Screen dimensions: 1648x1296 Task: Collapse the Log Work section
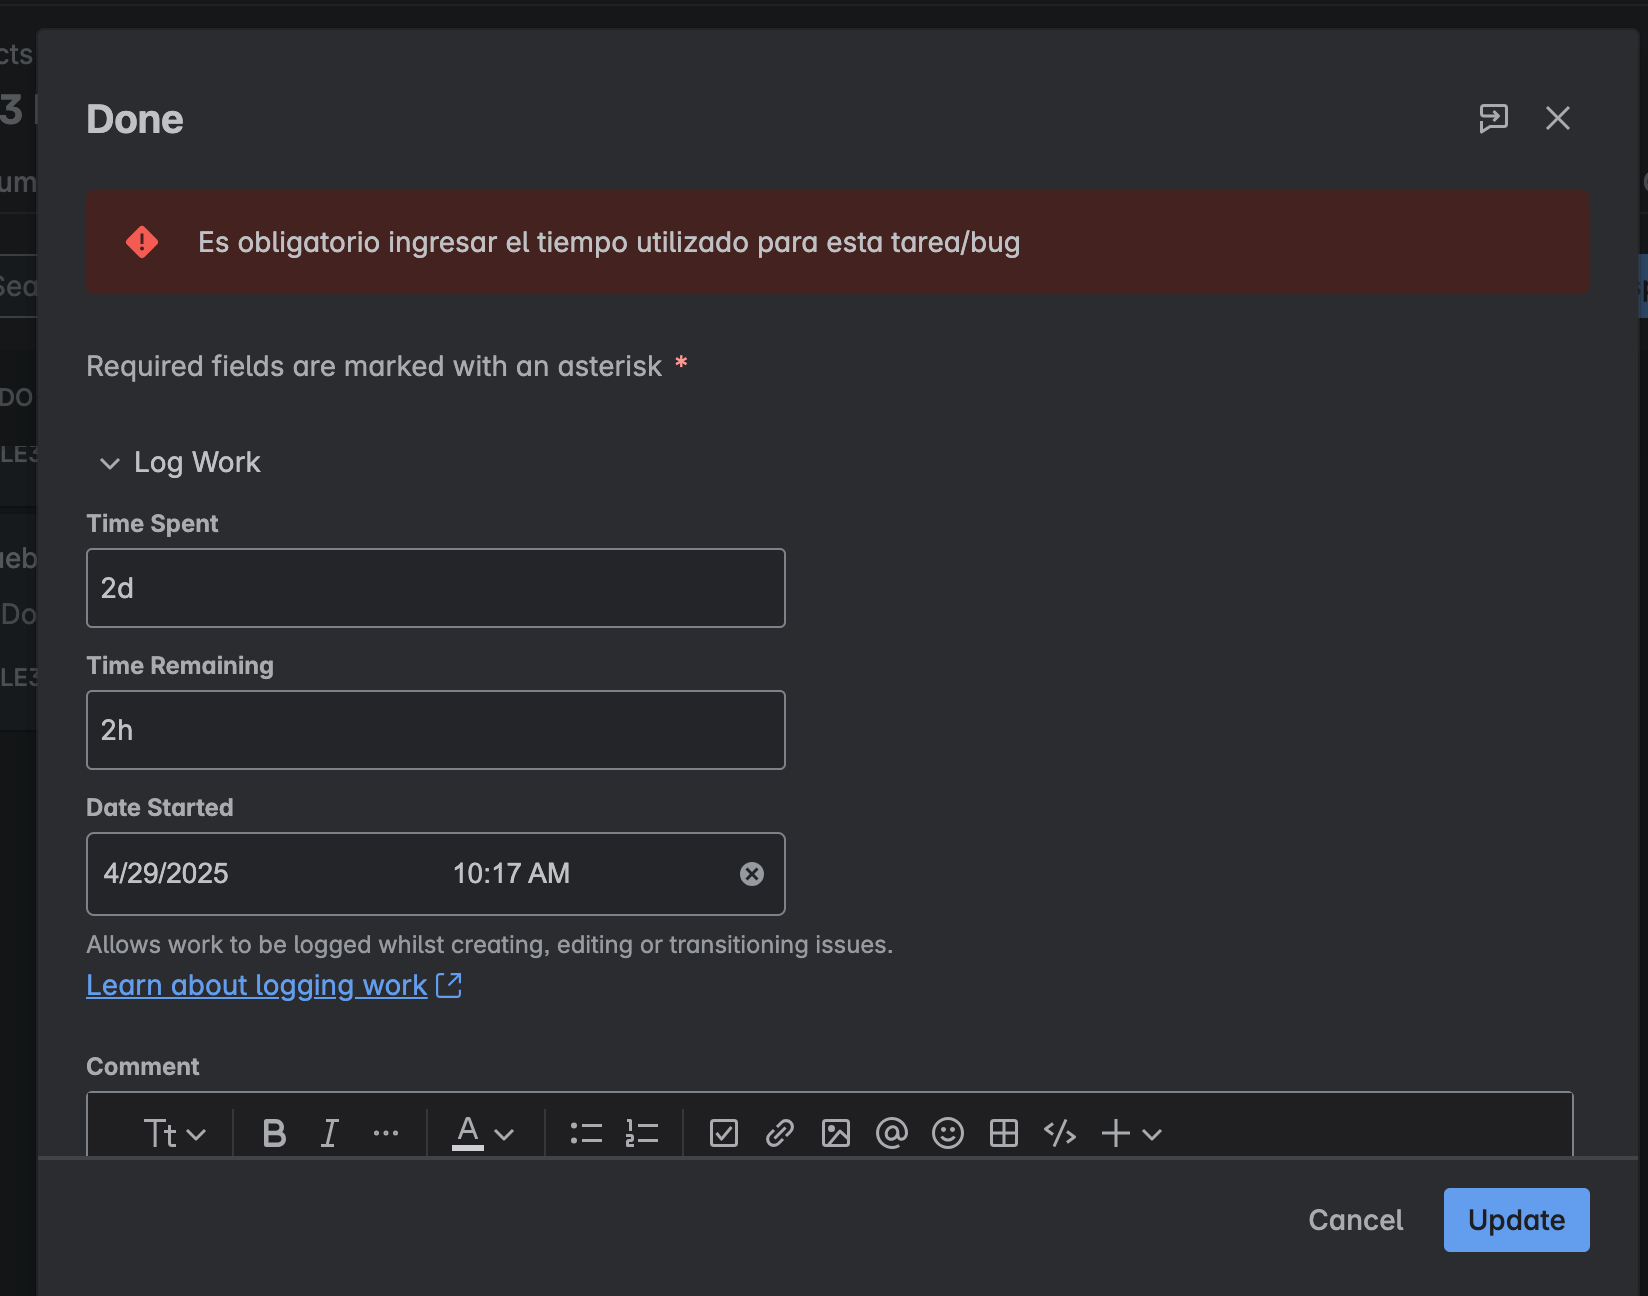(x=110, y=463)
